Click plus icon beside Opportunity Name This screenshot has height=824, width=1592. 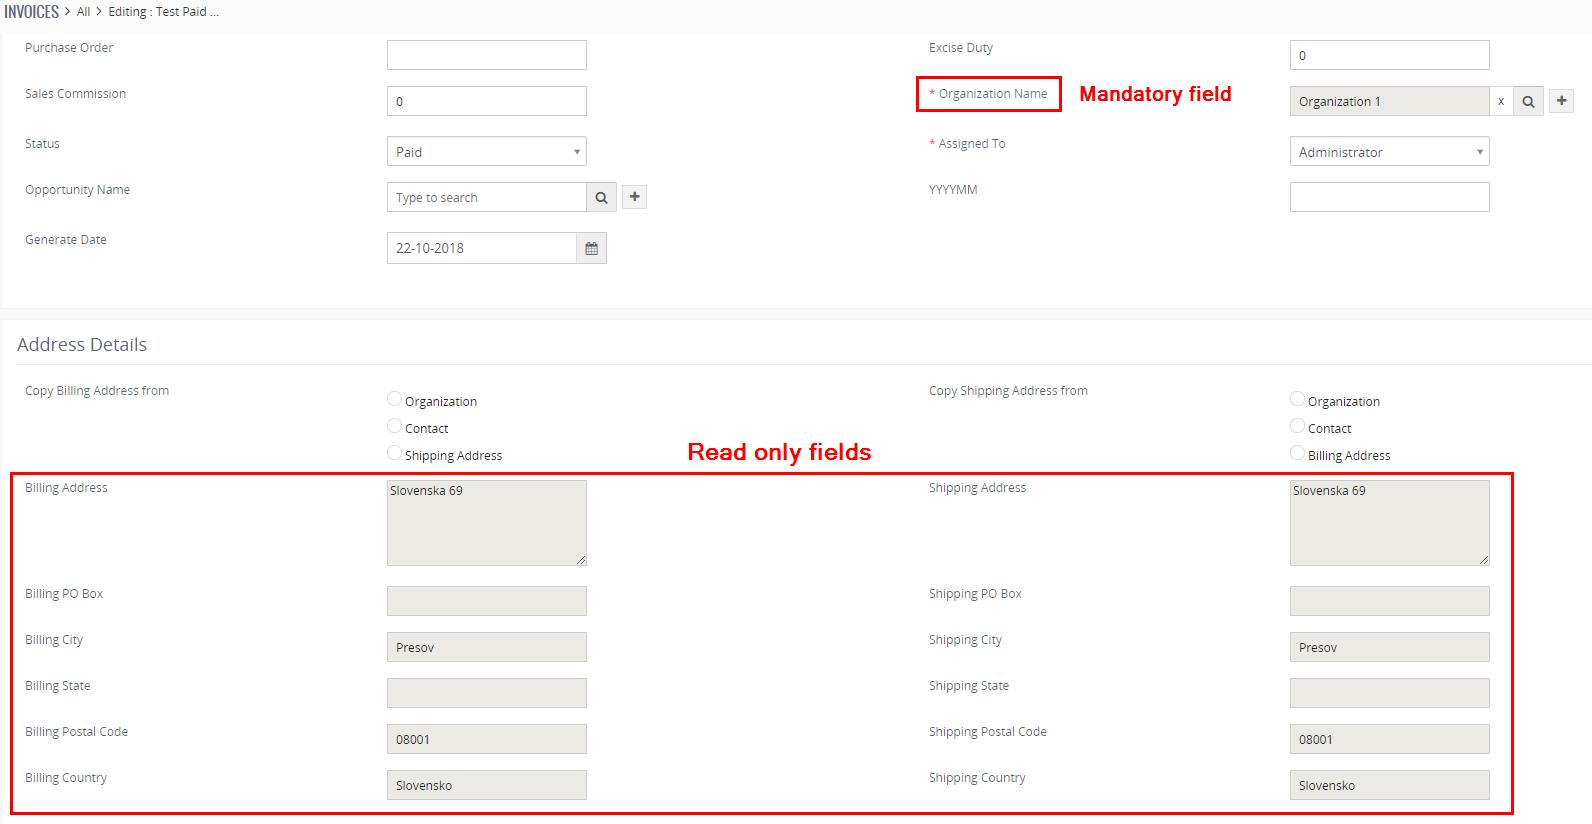(x=634, y=197)
